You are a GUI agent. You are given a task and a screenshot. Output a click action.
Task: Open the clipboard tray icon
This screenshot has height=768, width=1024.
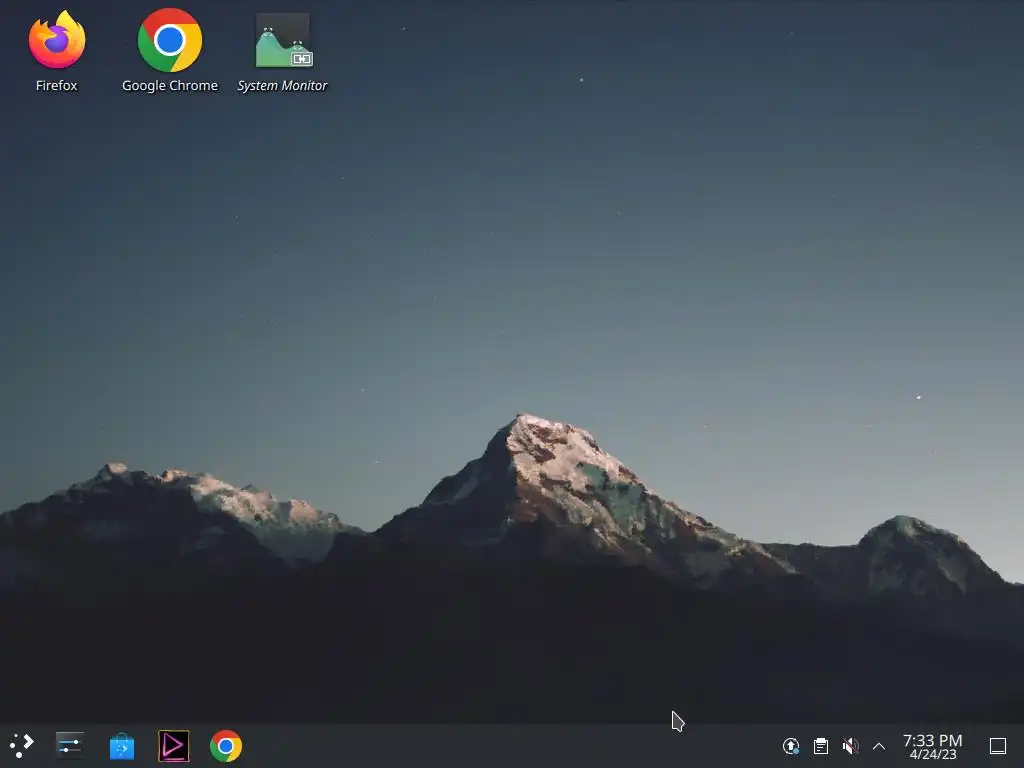(821, 746)
